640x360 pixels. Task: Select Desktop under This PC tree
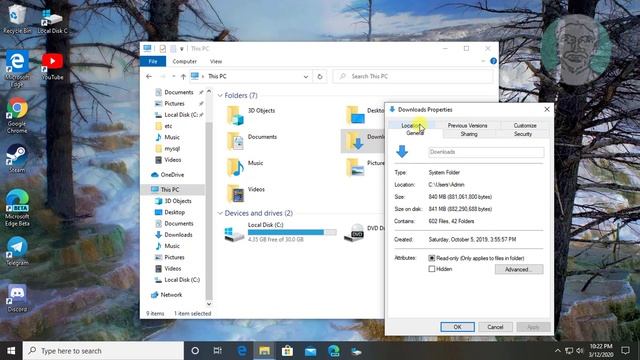click(174, 212)
